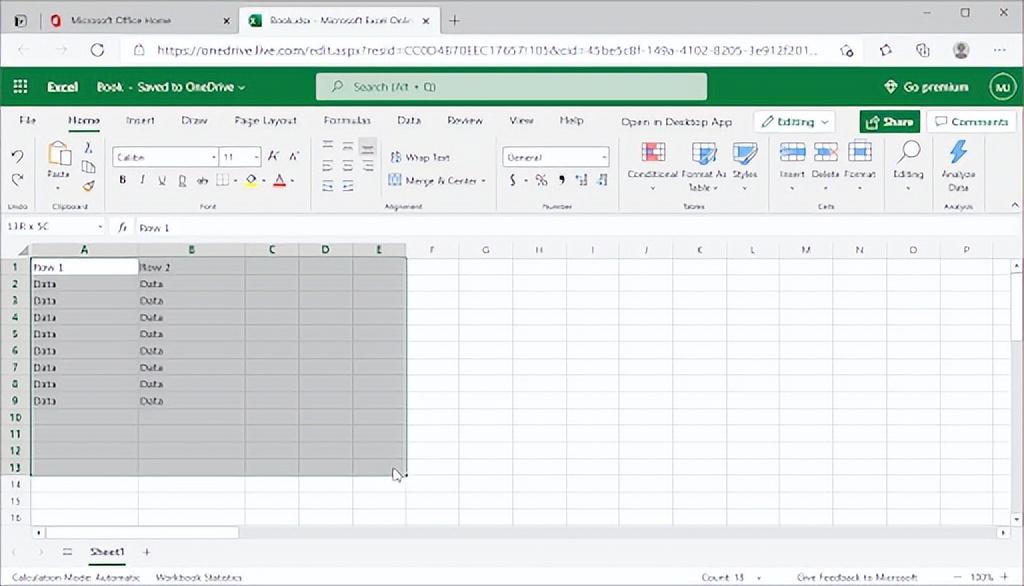Decrease font size
Image resolution: width=1024 pixels, height=586 pixels.
click(x=294, y=156)
